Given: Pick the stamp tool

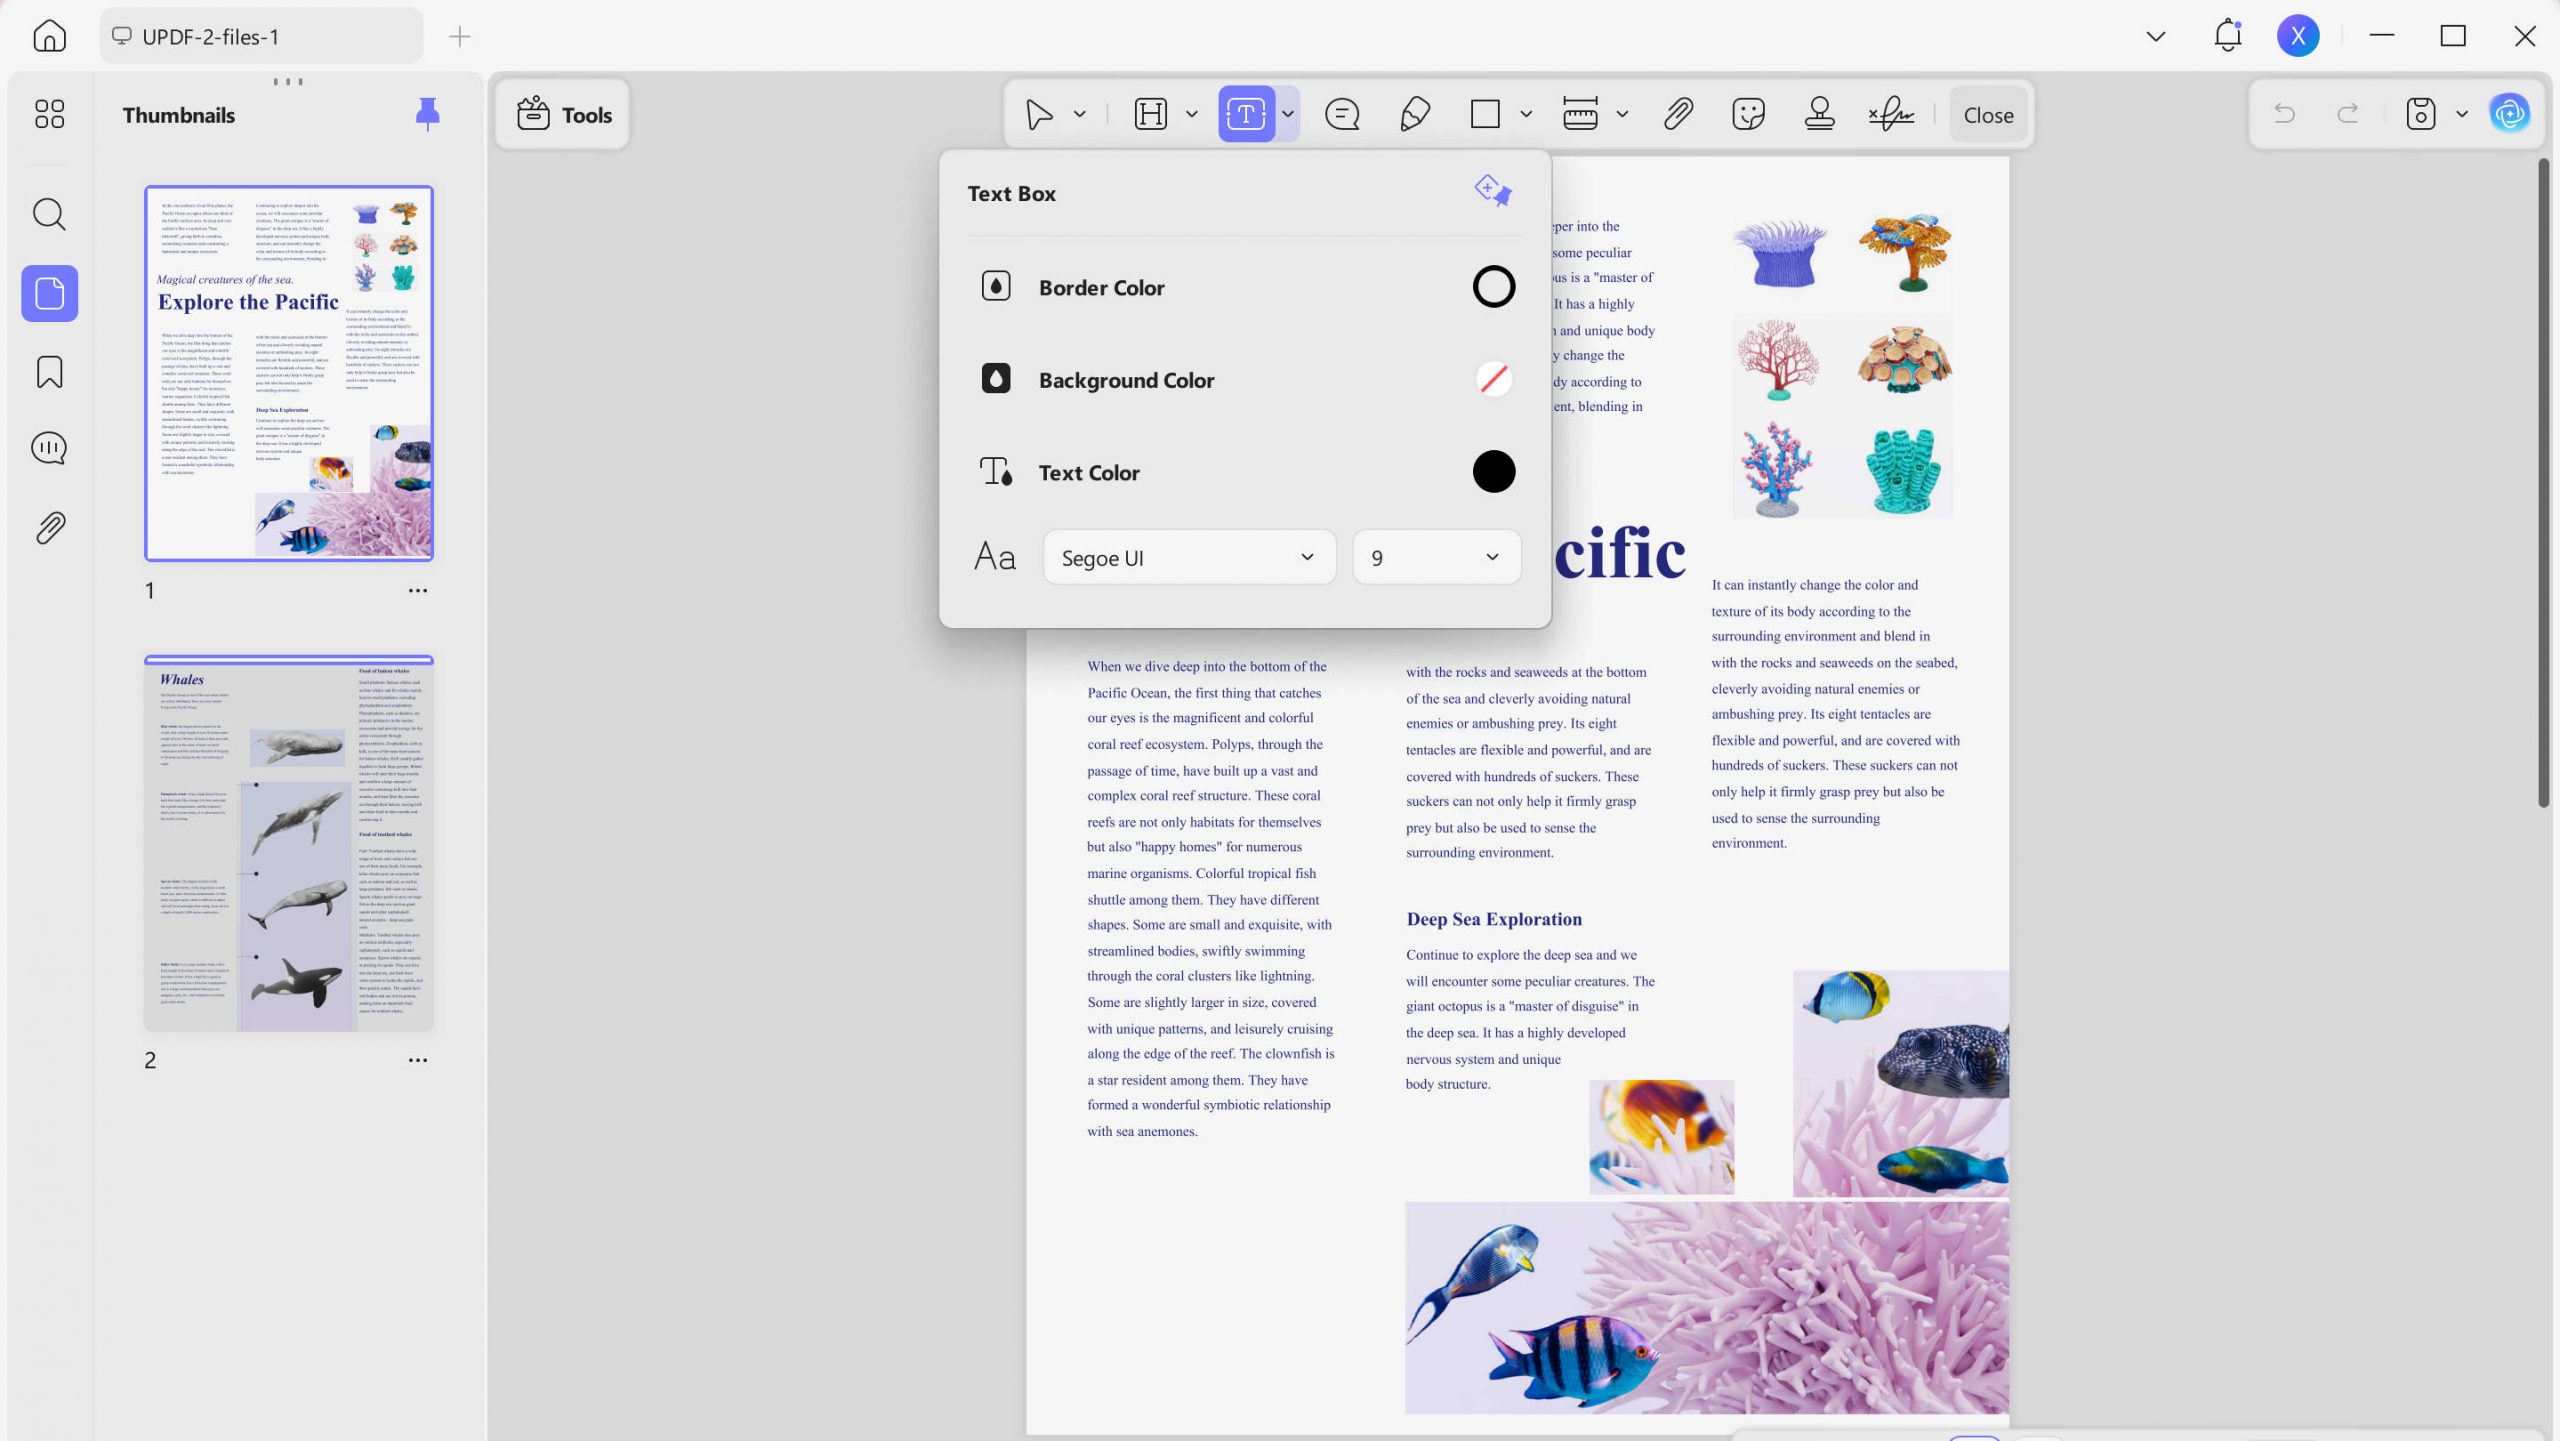Looking at the screenshot, I should (x=1819, y=114).
